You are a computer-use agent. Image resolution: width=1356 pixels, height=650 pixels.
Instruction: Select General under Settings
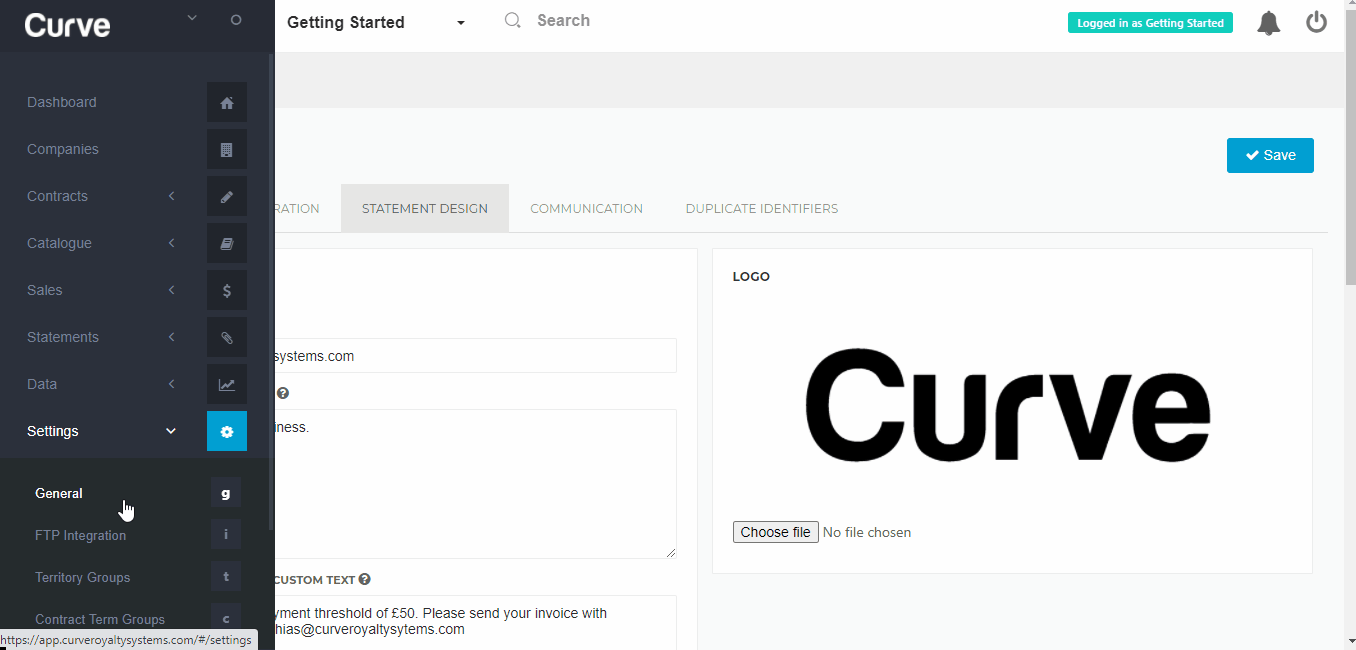[59, 493]
